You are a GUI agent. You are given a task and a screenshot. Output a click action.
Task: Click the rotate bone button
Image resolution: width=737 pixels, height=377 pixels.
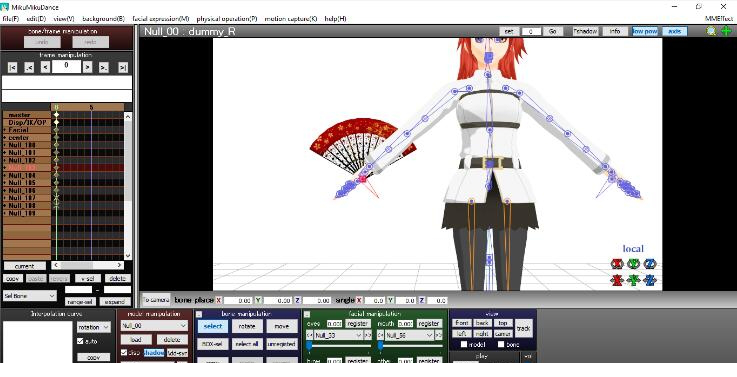click(x=247, y=326)
